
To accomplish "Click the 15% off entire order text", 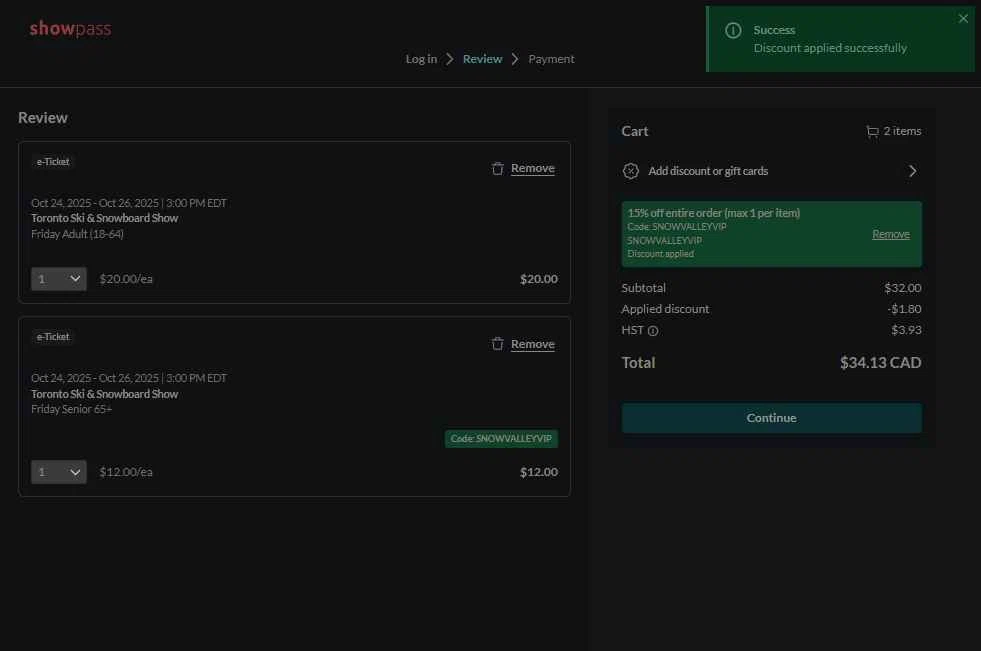I will click(714, 213).
